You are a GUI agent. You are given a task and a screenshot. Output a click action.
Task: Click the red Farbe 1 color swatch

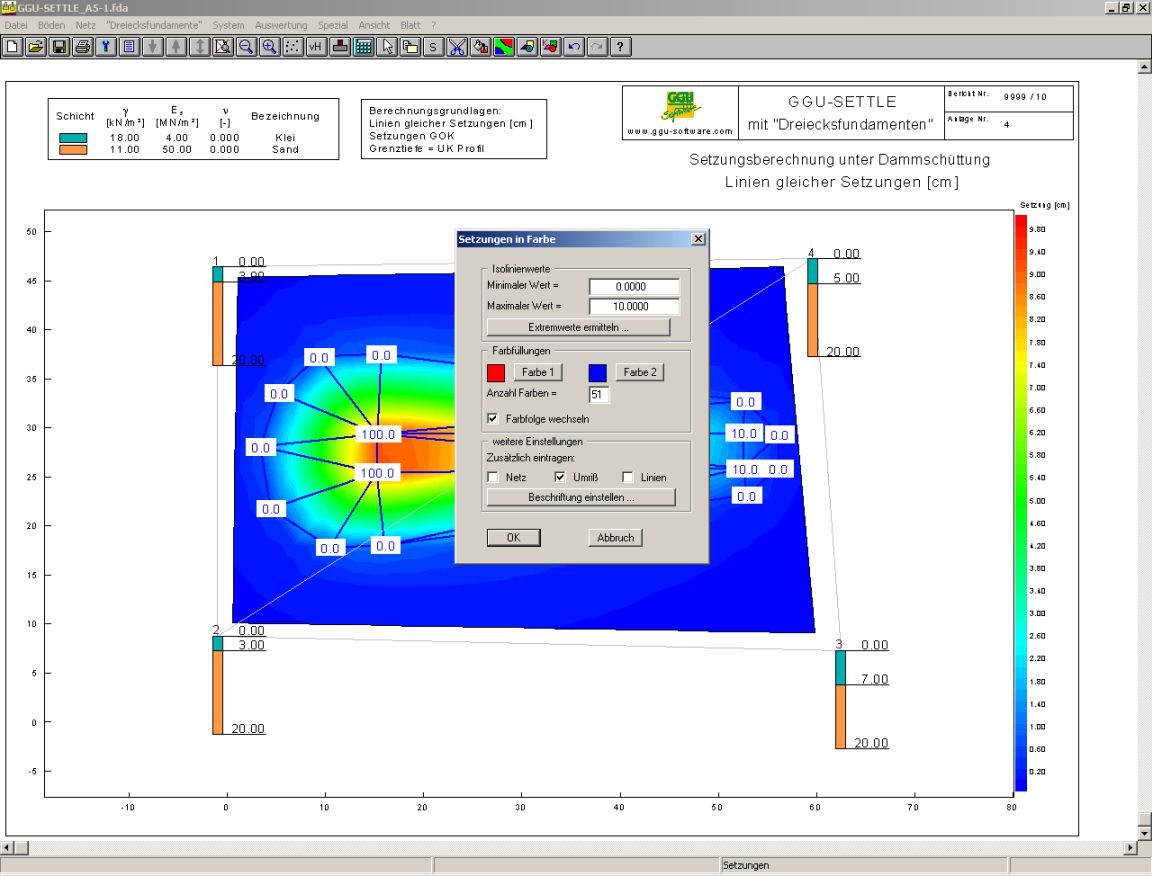496,373
